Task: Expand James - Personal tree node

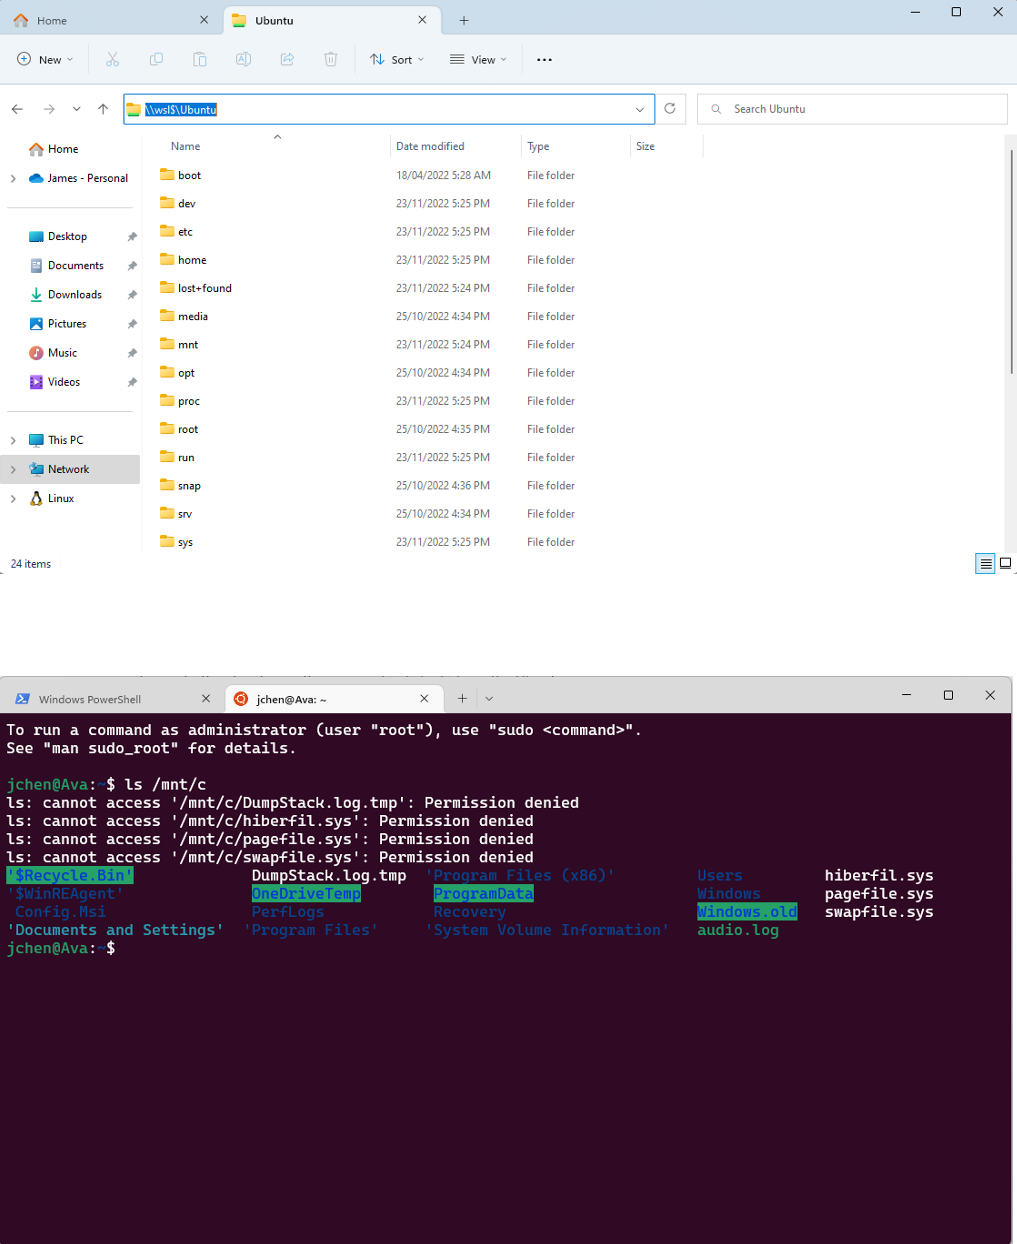Action: [x=13, y=178]
